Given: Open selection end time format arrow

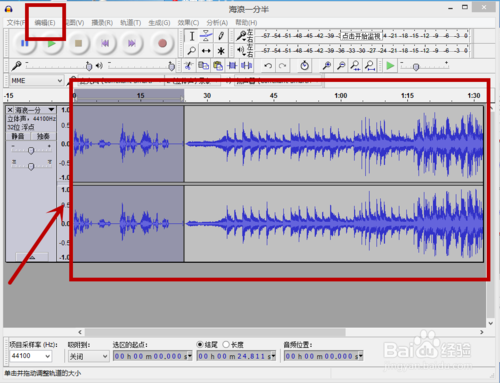Looking at the screenshot, I should [x=273, y=356].
